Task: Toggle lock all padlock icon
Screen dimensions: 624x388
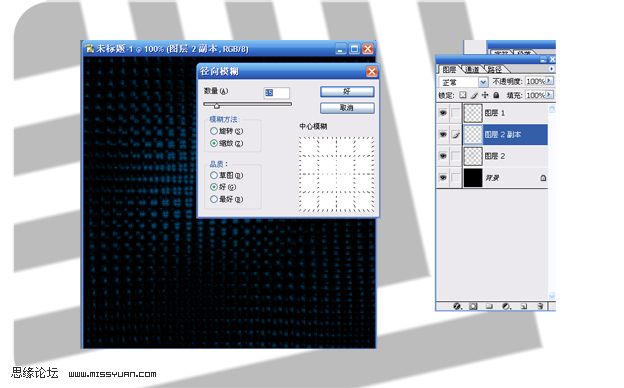Action: pyautogui.click(x=496, y=95)
